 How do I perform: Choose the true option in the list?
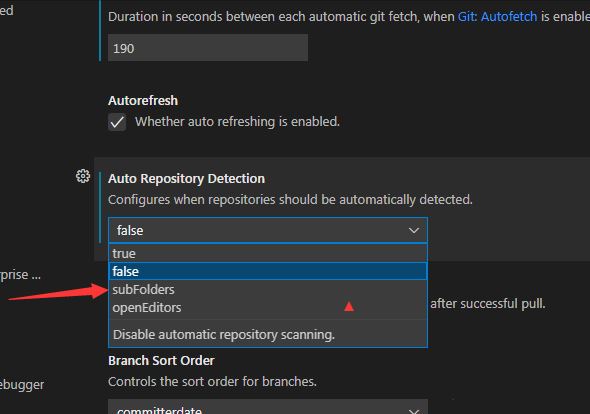tap(268, 253)
